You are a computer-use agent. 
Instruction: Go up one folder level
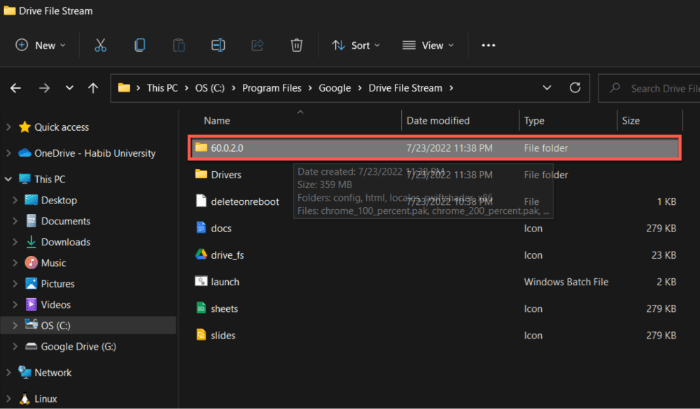click(x=93, y=88)
